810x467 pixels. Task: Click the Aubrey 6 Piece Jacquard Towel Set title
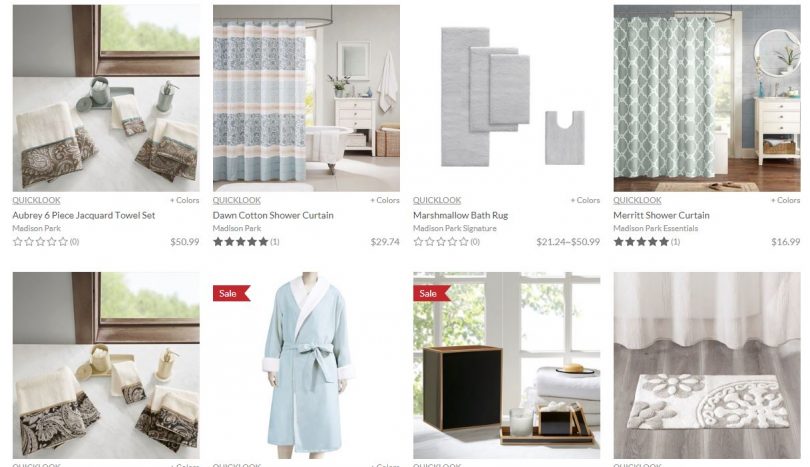pos(84,215)
